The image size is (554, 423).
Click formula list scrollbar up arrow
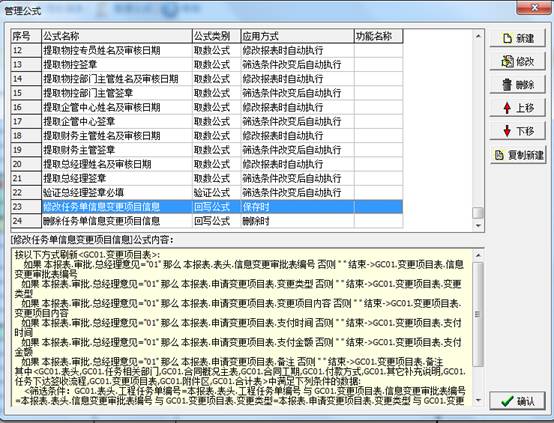[x=478, y=36]
